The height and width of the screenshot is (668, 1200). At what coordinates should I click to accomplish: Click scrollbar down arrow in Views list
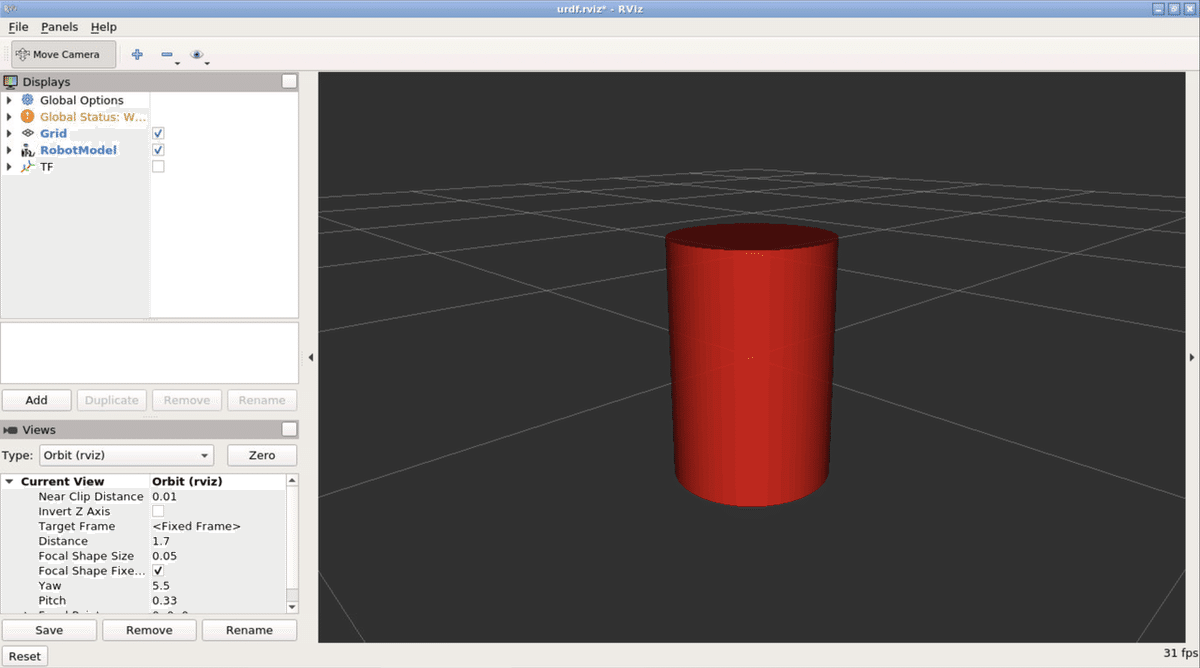292,606
